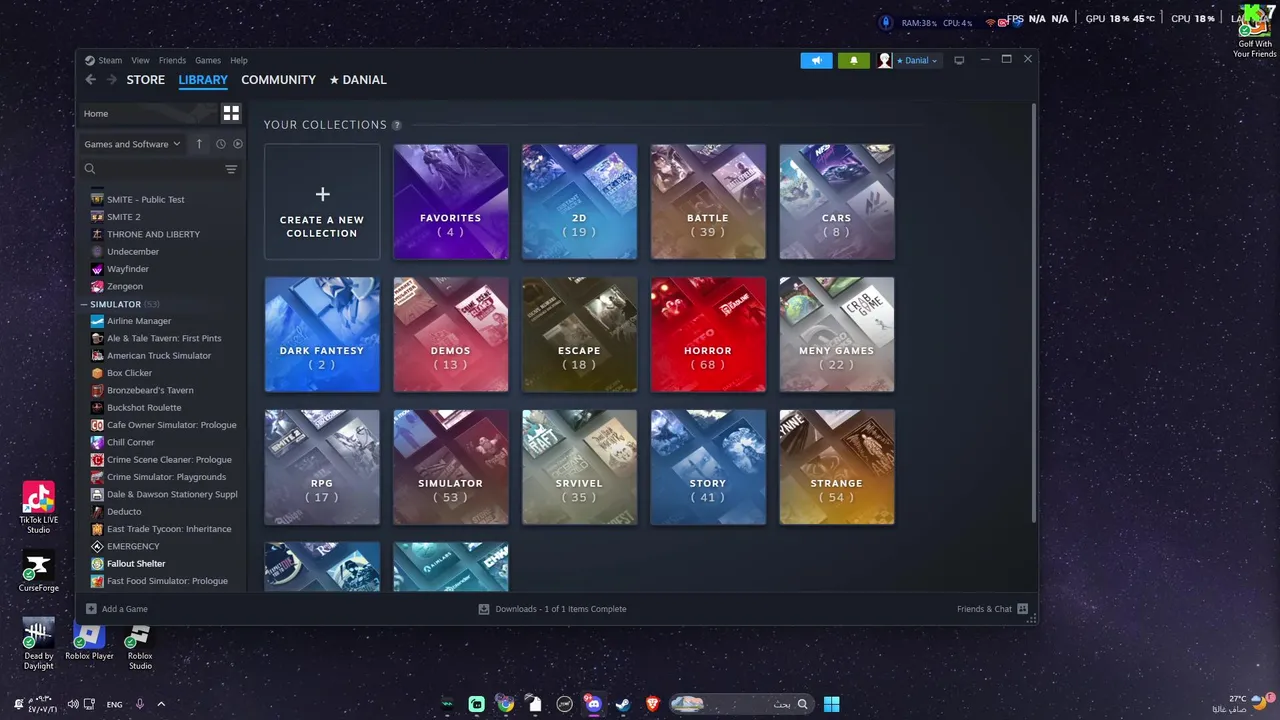The width and height of the screenshot is (1280, 720).
Task: Open the BATTLE collection
Action: coord(708,202)
